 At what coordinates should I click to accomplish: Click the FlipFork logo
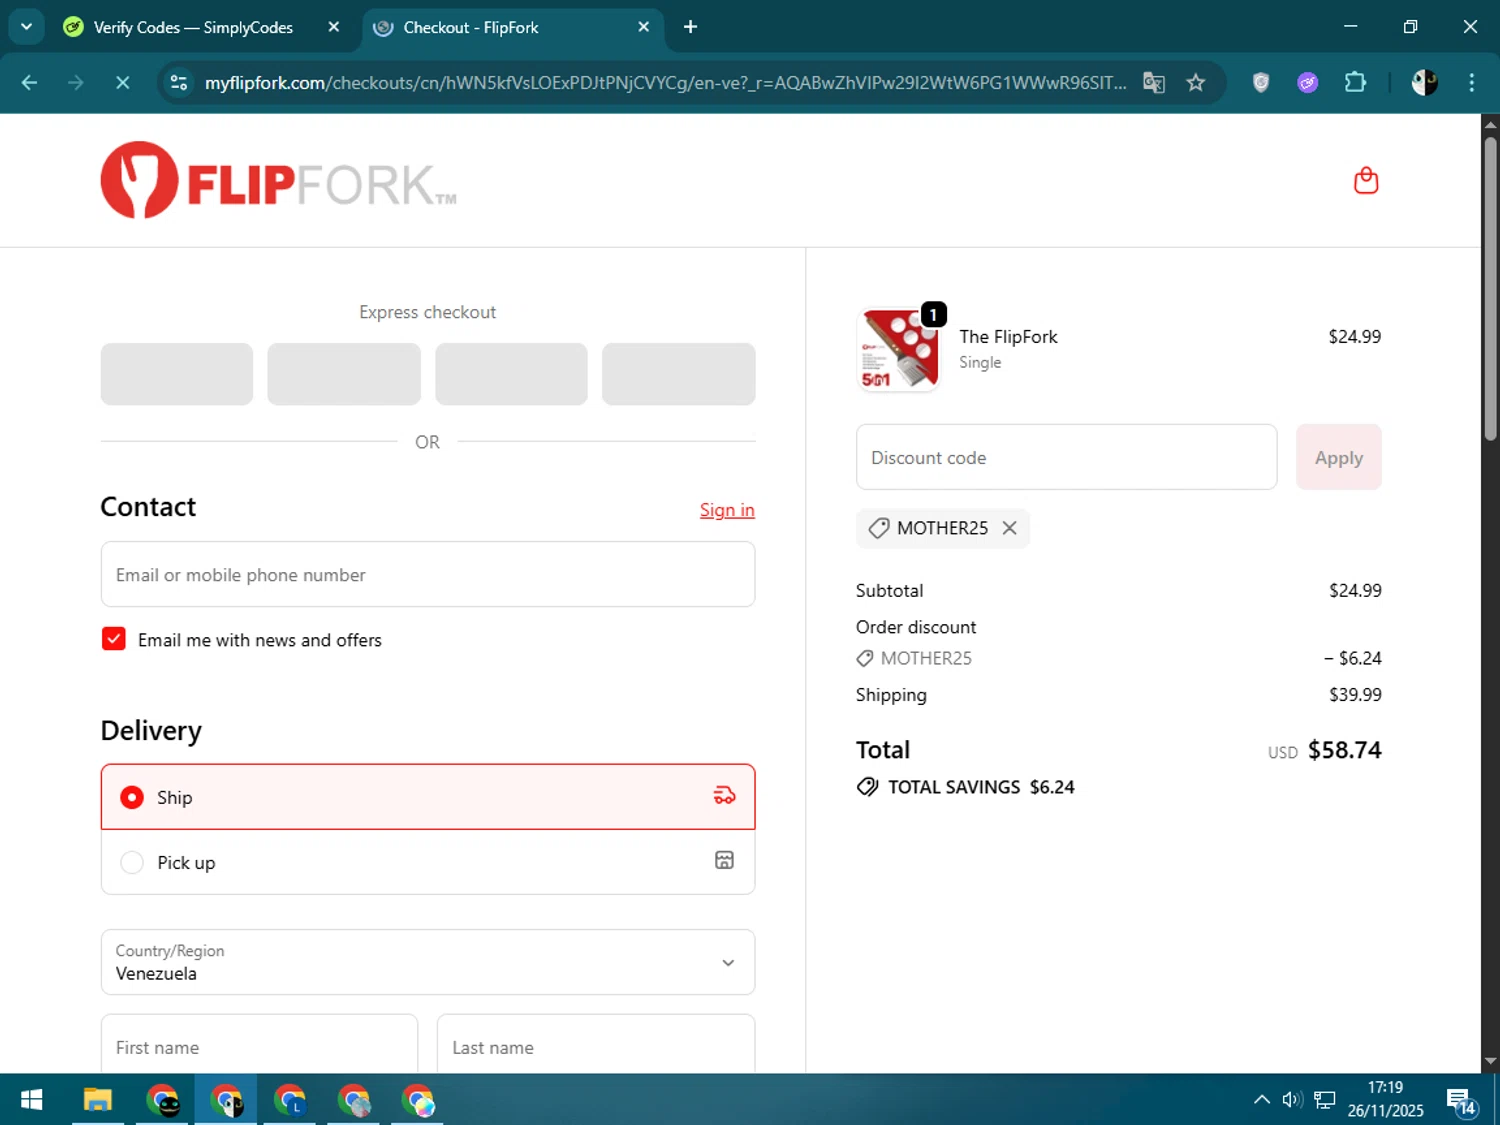pyautogui.click(x=279, y=181)
